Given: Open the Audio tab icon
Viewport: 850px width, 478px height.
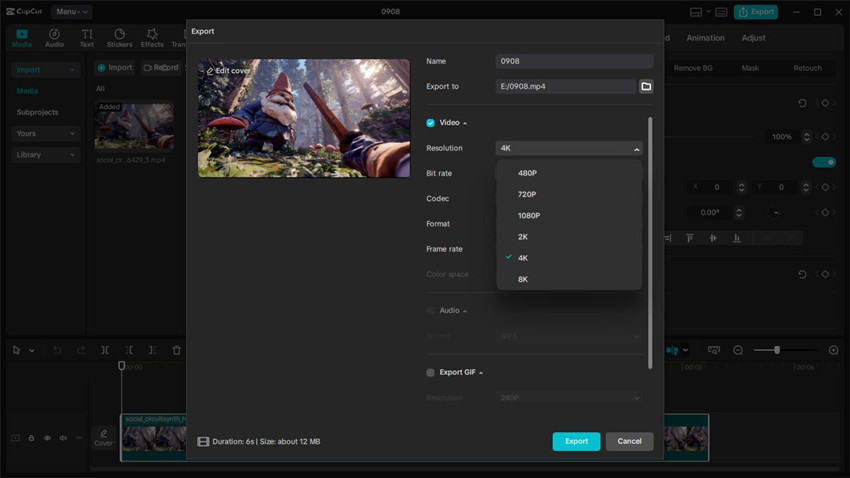Looking at the screenshot, I should (x=54, y=34).
